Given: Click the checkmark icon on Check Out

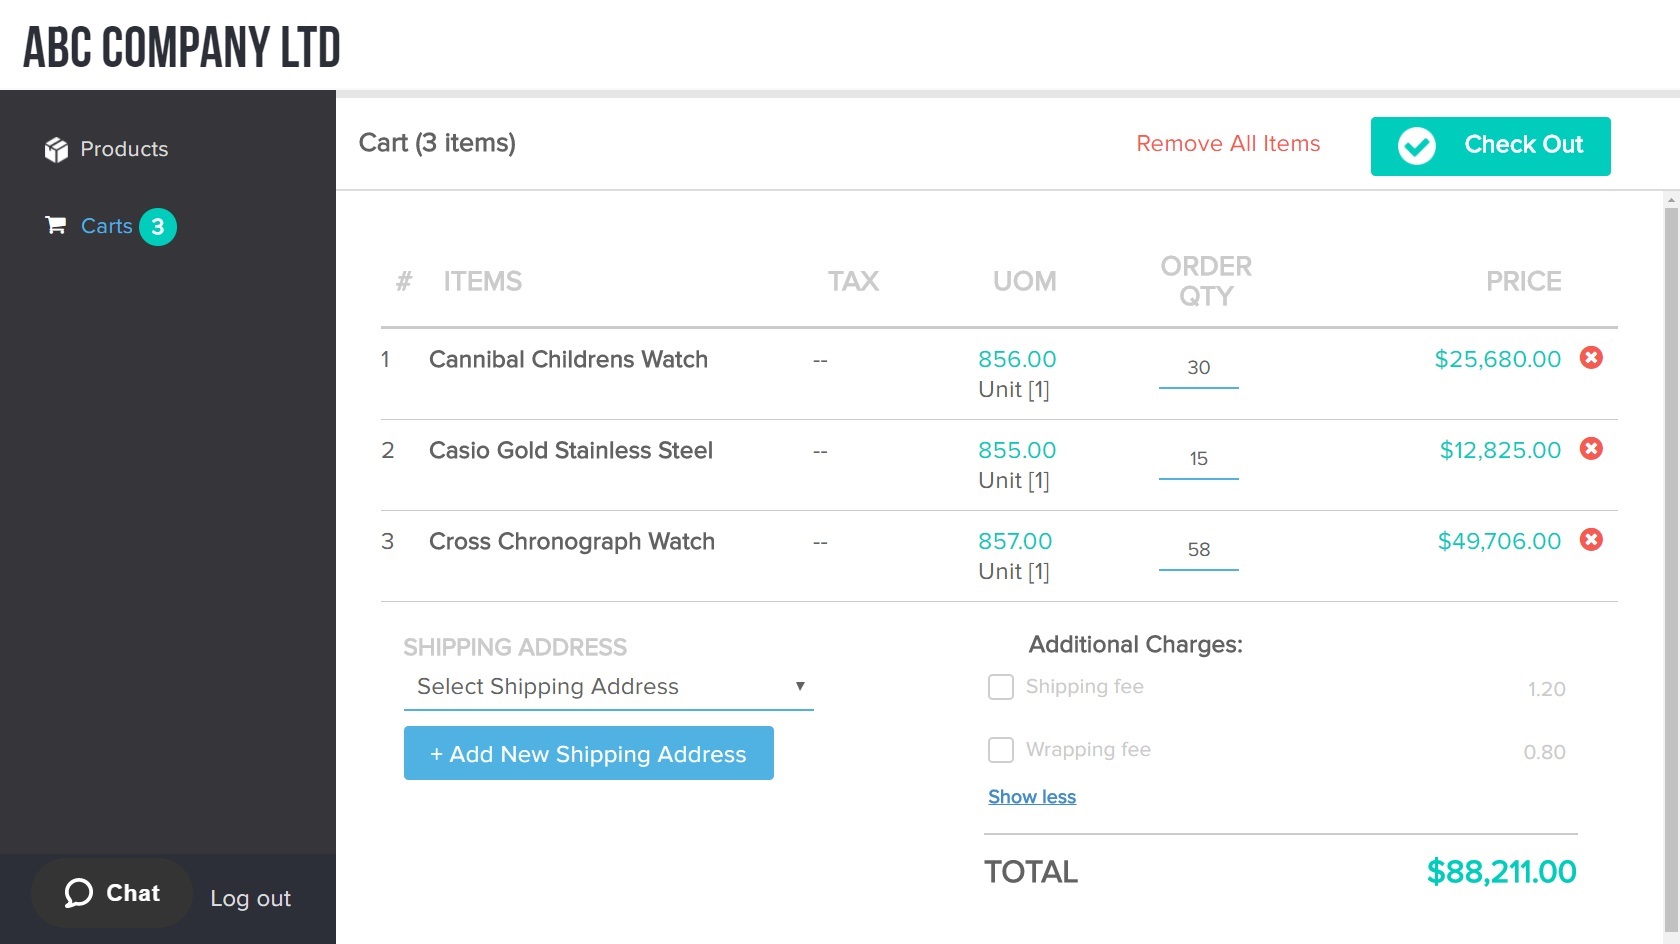Looking at the screenshot, I should coord(1416,146).
